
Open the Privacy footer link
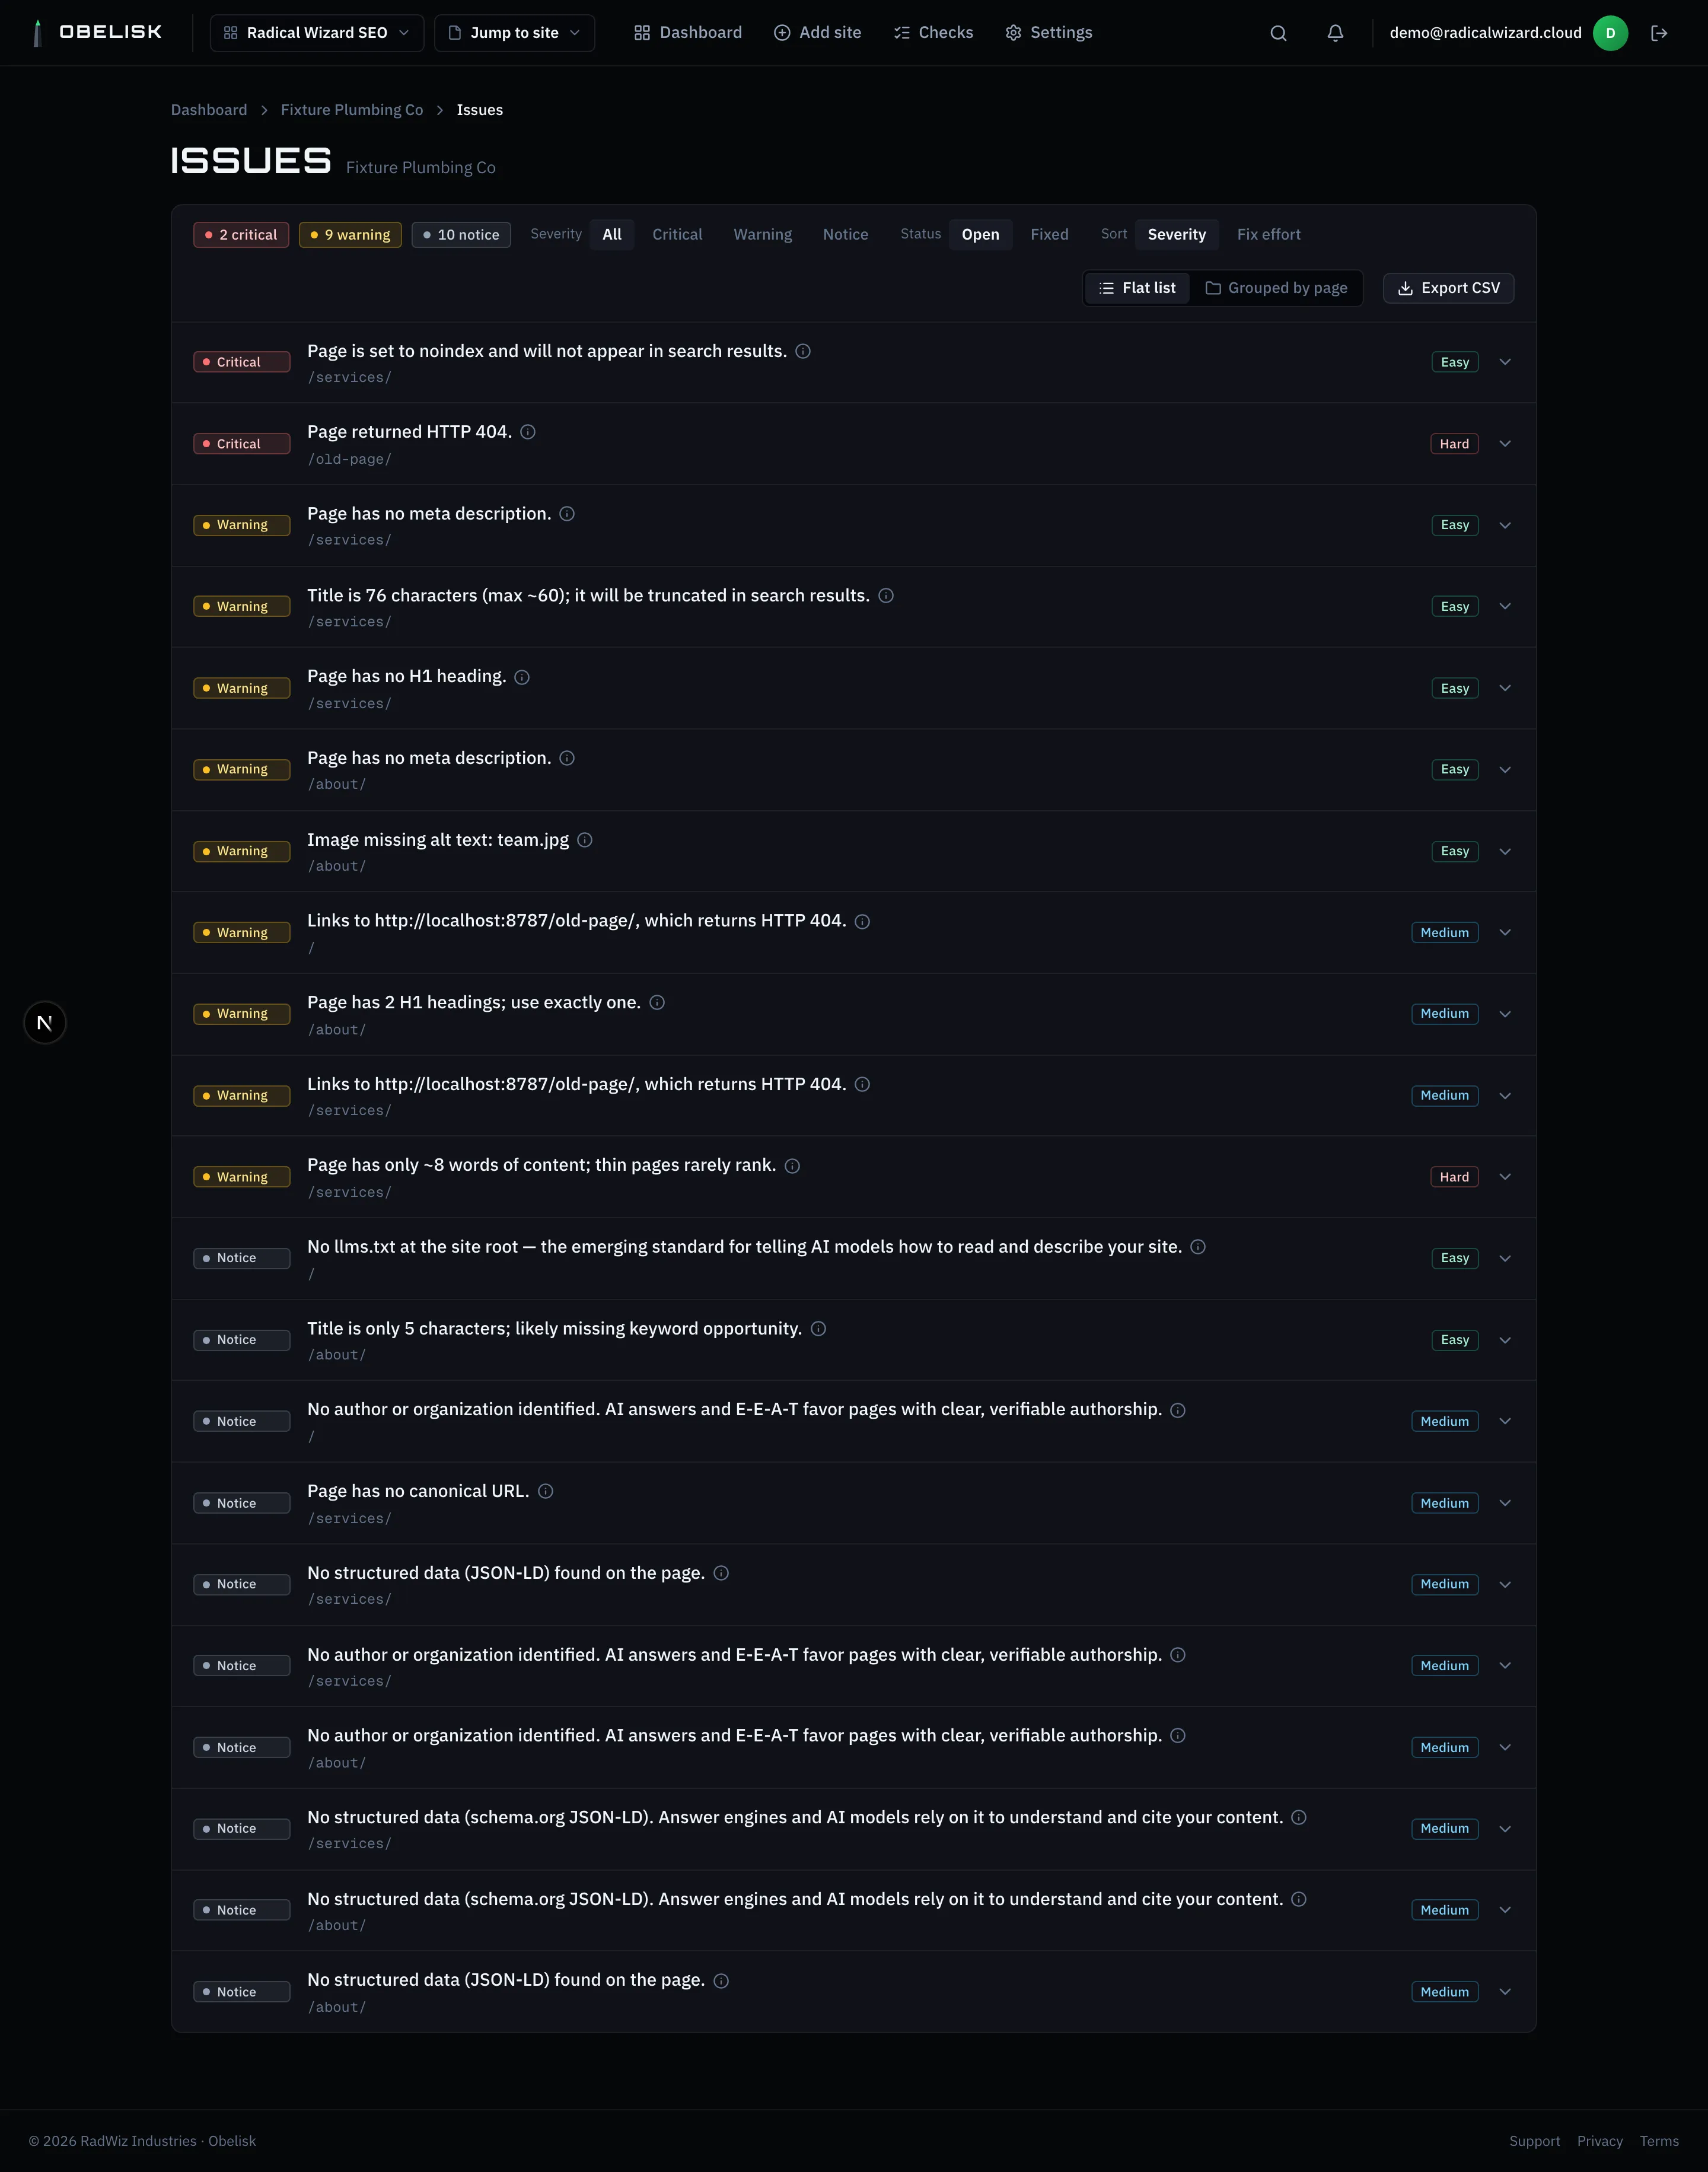point(1600,2141)
